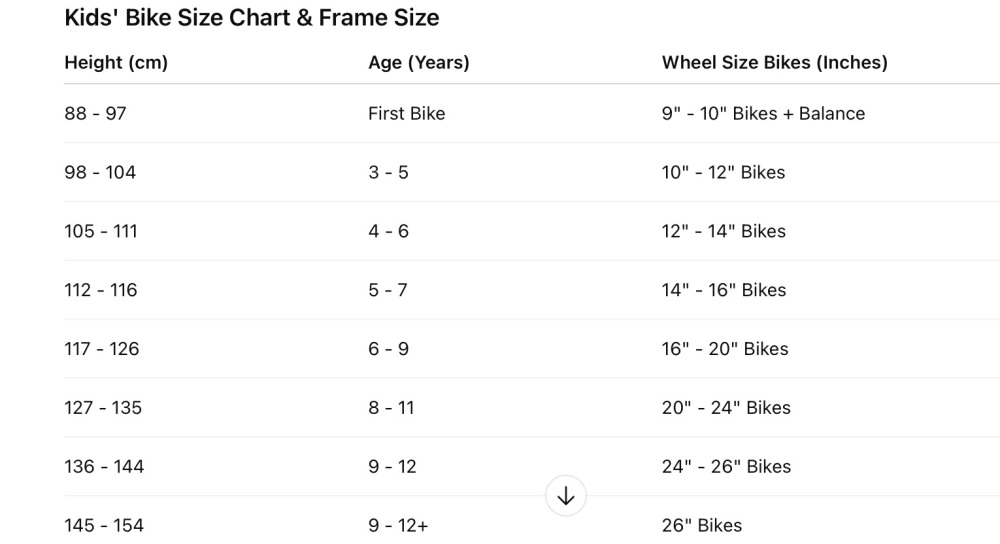Viewport: 1000px width, 544px height.
Task: Click the 105 - 111 height cell
Action: (x=101, y=231)
